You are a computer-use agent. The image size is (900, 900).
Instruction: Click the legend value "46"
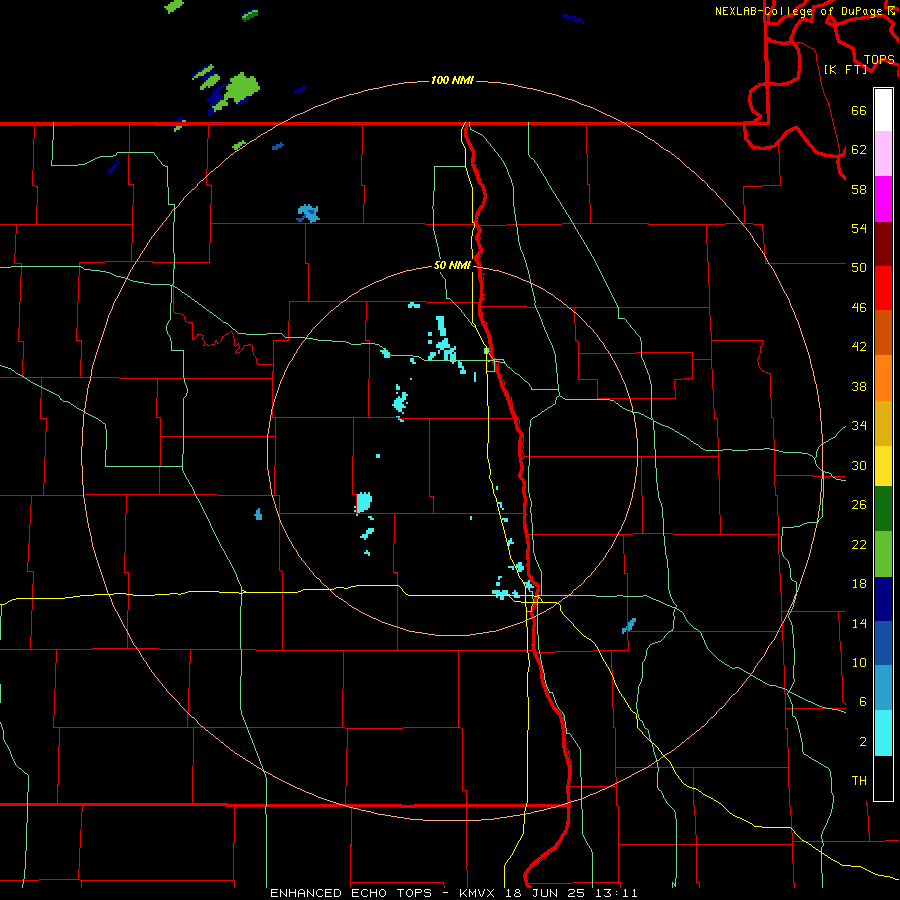tap(859, 308)
